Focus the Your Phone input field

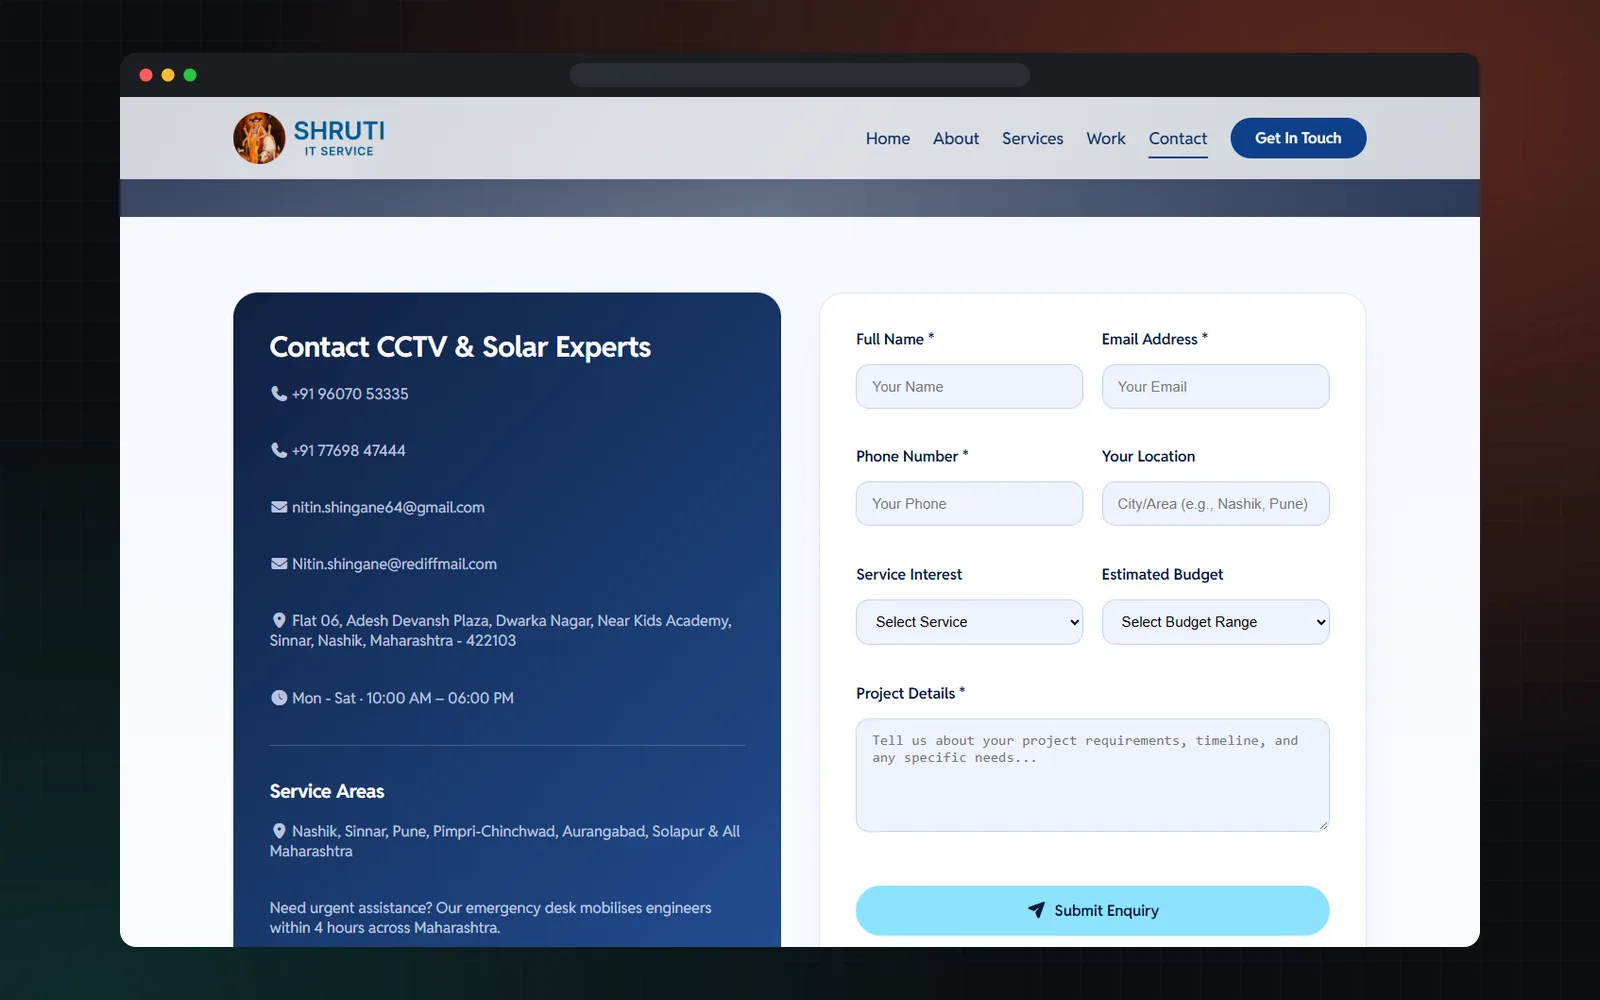click(969, 504)
